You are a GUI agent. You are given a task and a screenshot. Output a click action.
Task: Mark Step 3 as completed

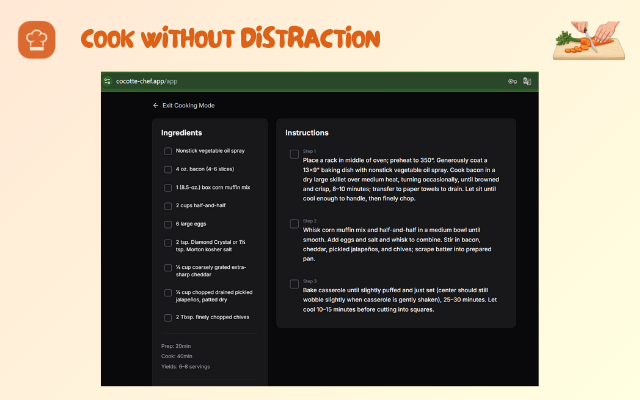(x=294, y=284)
